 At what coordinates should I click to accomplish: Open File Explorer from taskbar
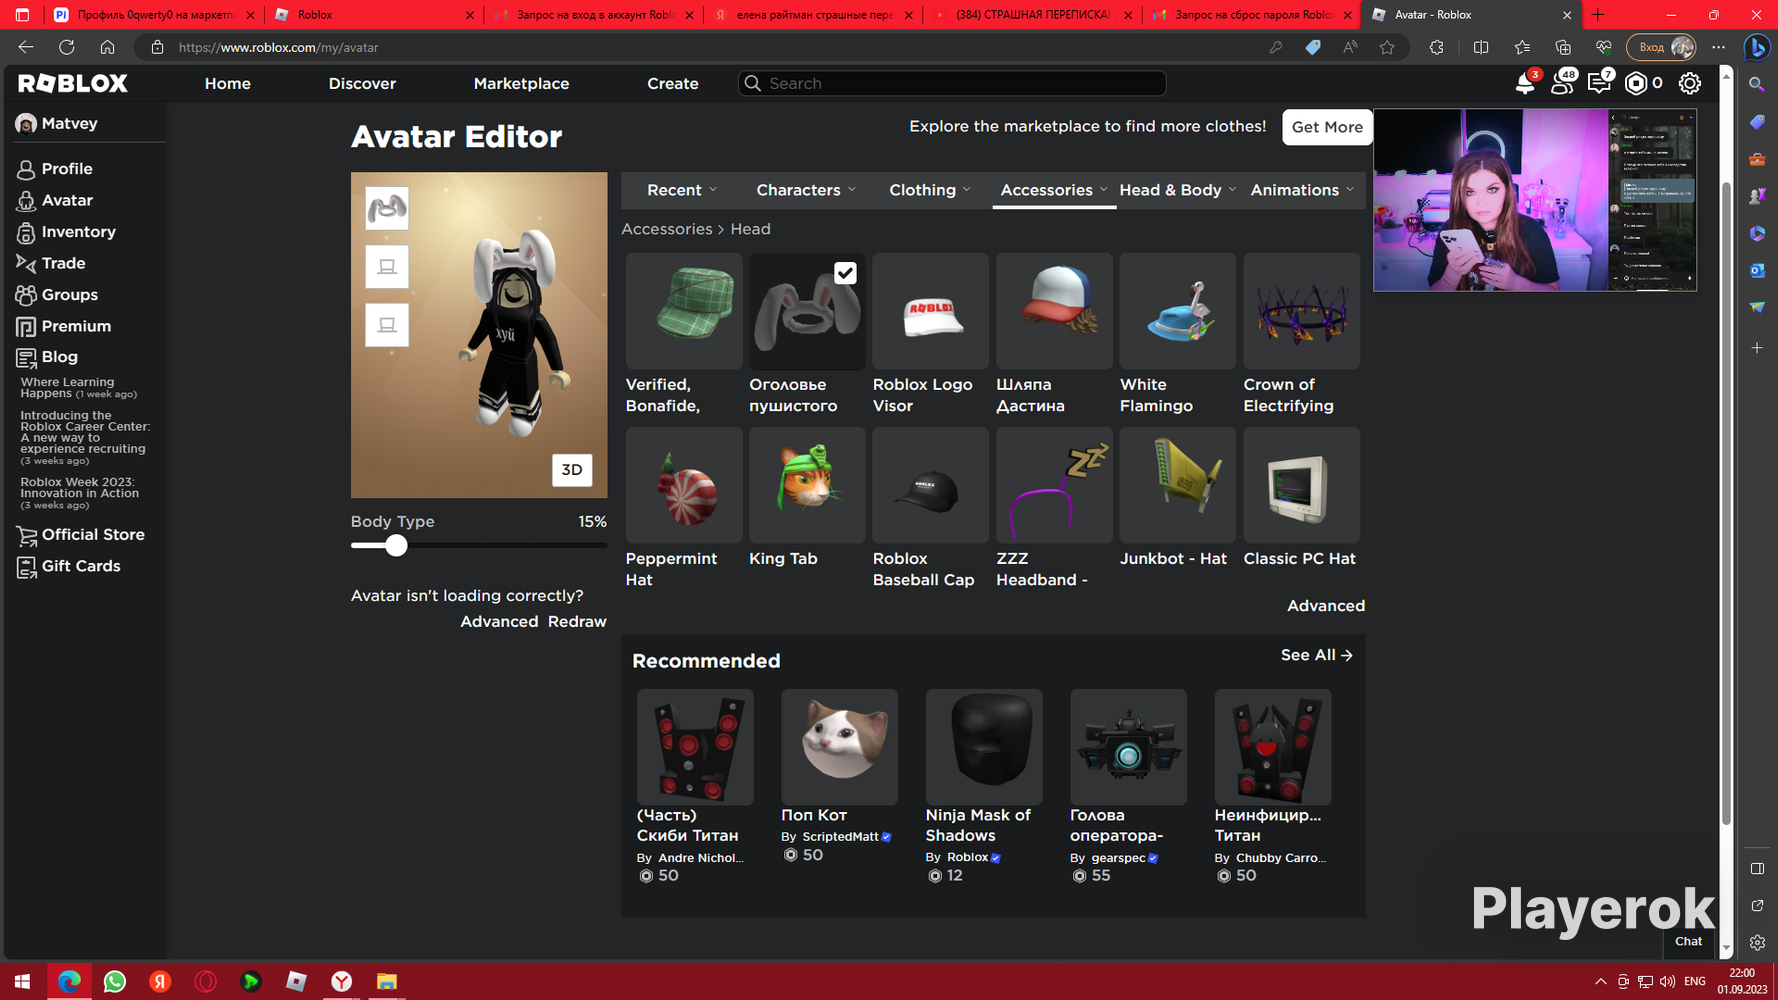(x=387, y=982)
